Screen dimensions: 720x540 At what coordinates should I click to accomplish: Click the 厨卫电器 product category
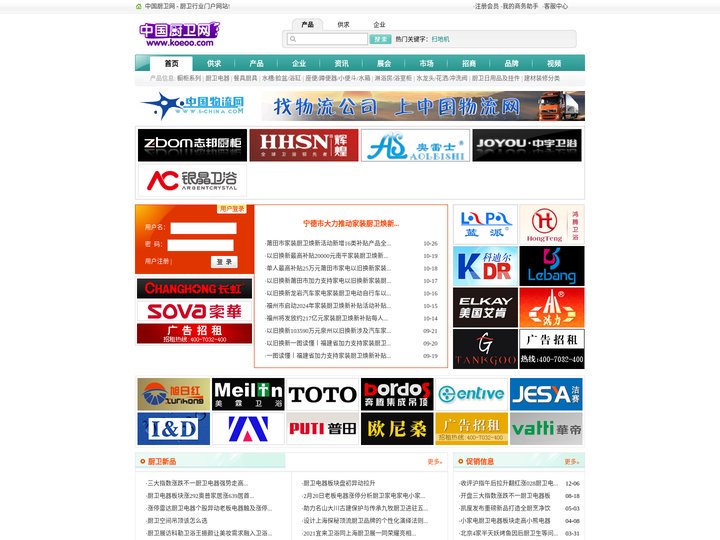coord(217,79)
